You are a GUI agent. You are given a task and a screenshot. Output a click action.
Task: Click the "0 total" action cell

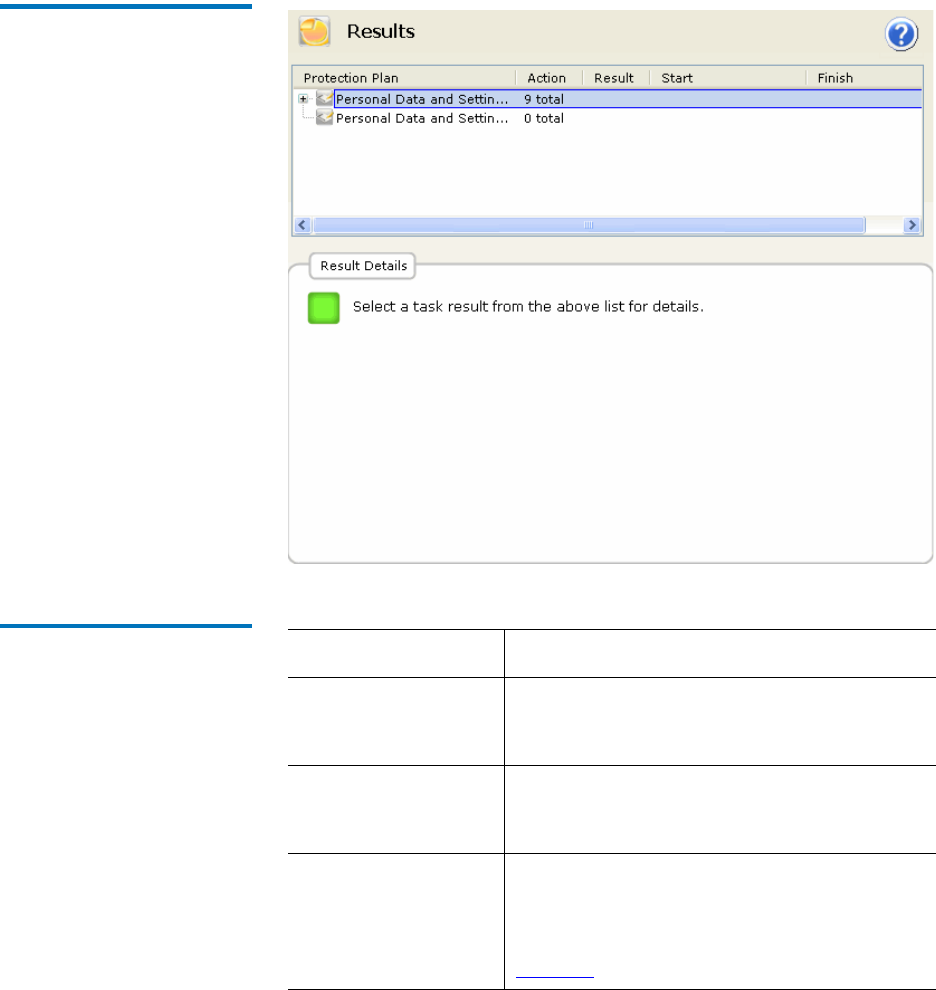544,118
